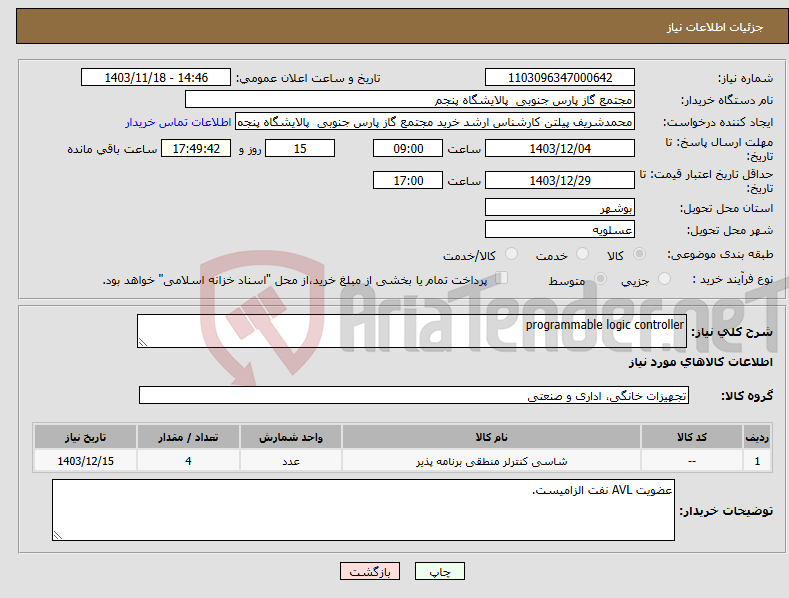Click the remaining days field 15
Image resolution: width=789 pixels, height=598 pixels.
300,148
